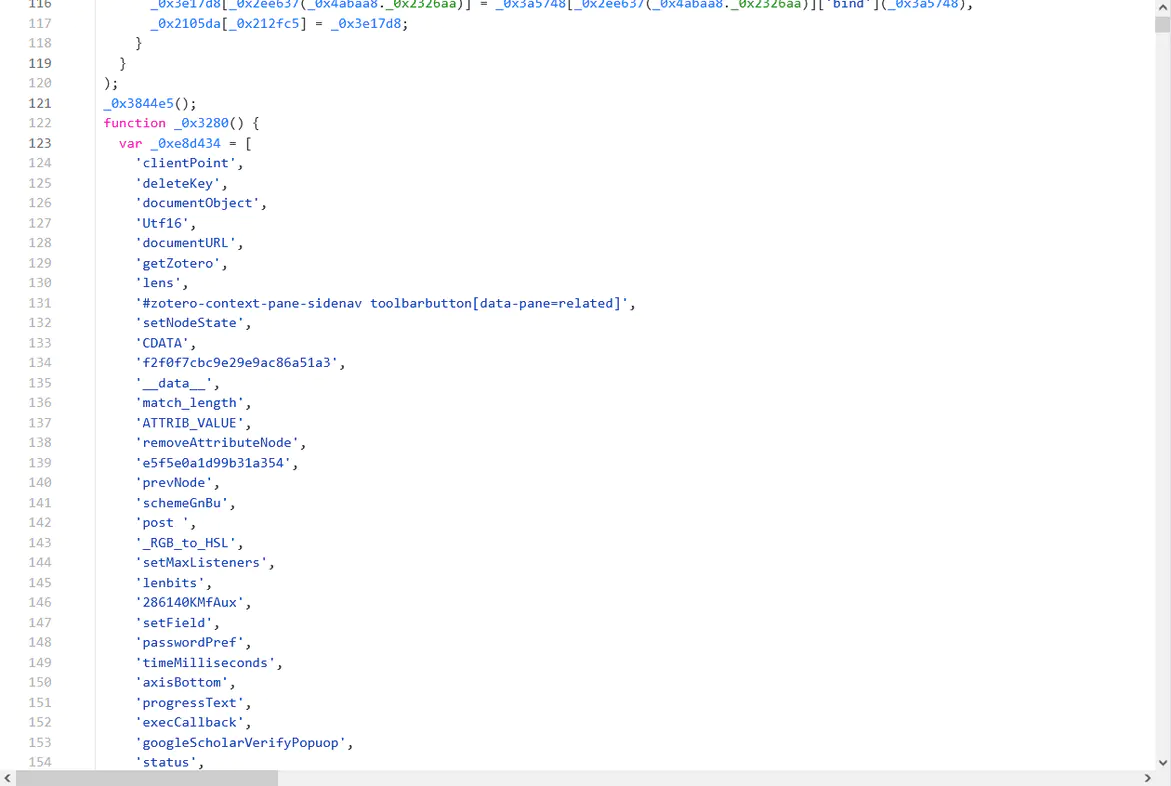1171x786 pixels.
Task: Click the 'setMaxListeners' string entry
Action: click(x=204, y=563)
